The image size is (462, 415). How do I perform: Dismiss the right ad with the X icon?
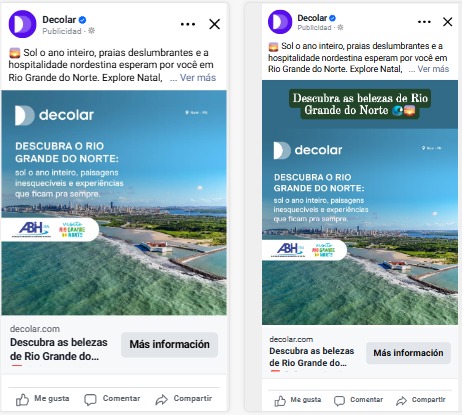point(447,22)
